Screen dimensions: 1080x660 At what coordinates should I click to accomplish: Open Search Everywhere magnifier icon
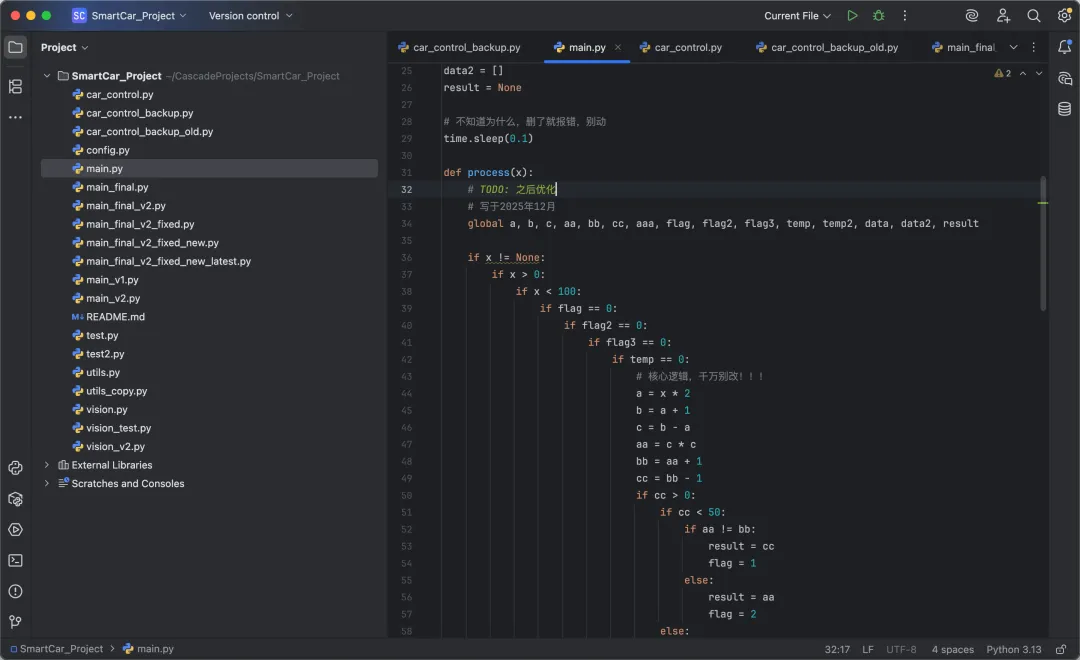pos(1034,16)
